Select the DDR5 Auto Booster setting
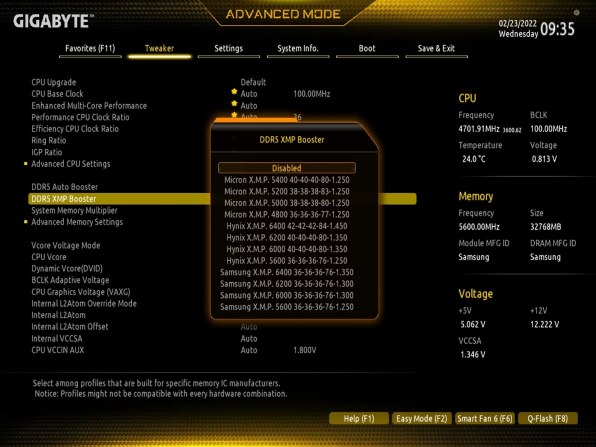 (65, 187)
